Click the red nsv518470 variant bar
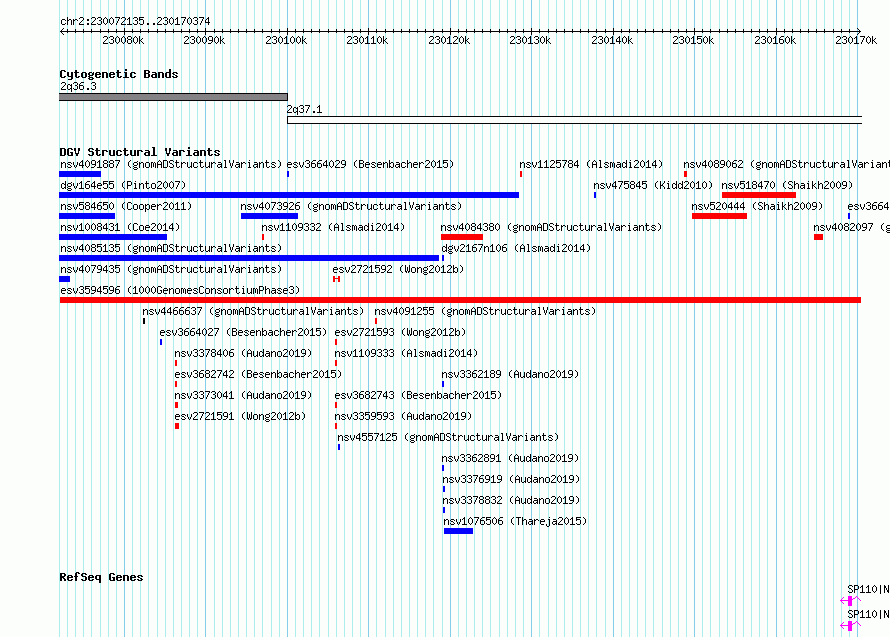Image resolution: width=890 pixels, height=637 pixels. (x=759, y=195)
